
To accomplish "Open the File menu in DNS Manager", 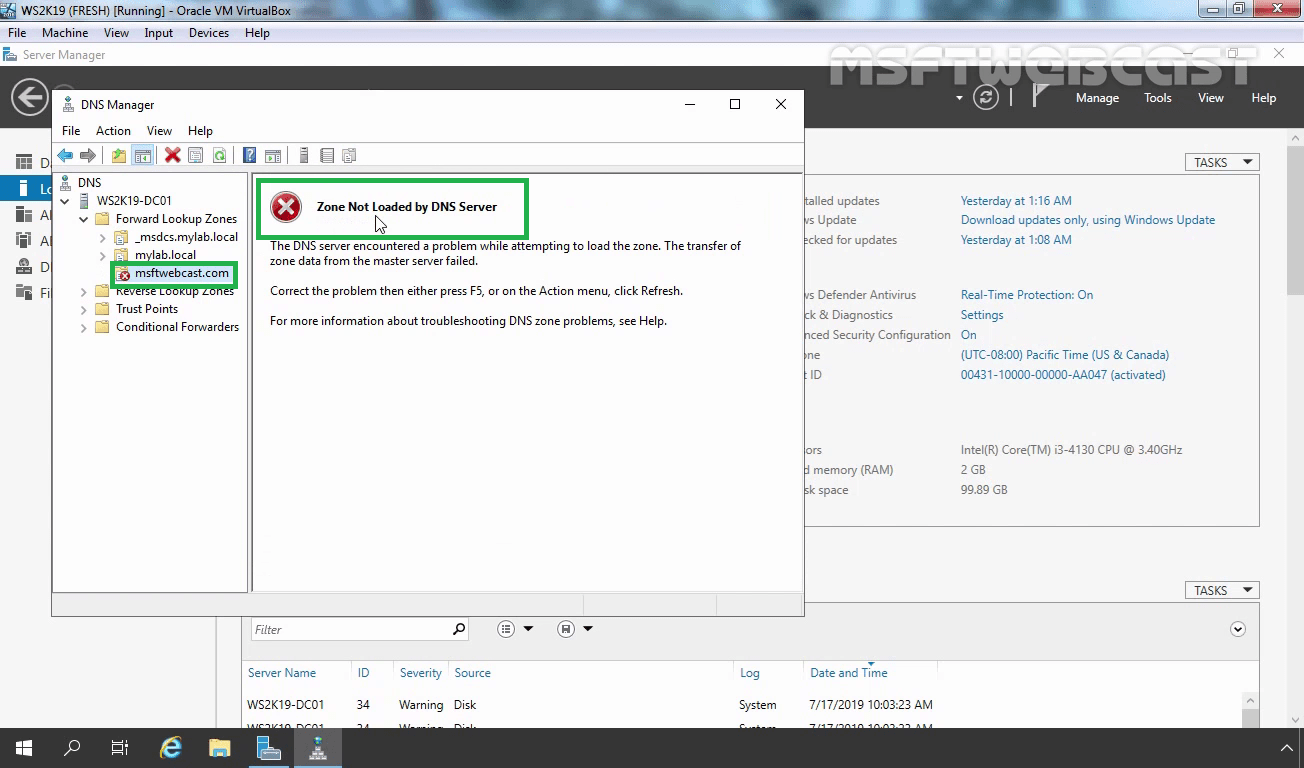I will tap(71, 131).
